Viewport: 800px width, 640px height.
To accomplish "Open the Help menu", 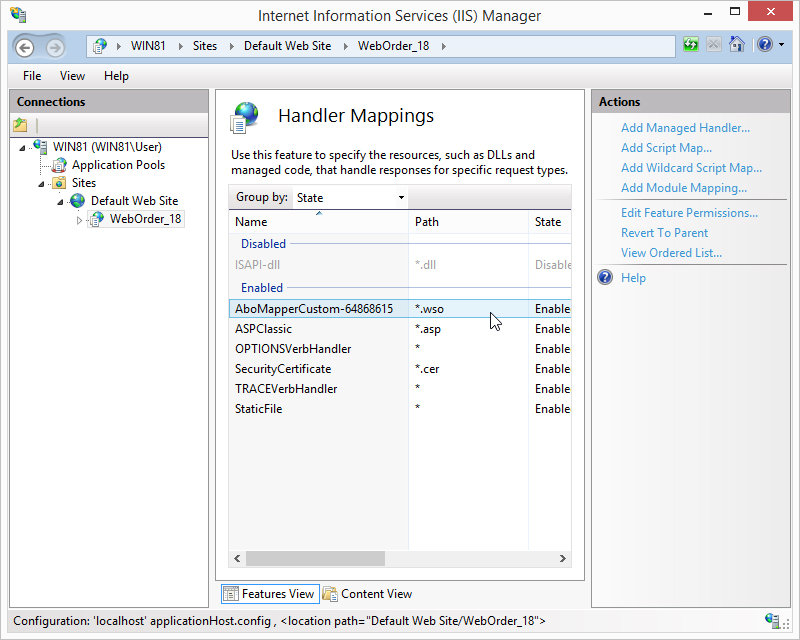I will [x=116, y=76].
